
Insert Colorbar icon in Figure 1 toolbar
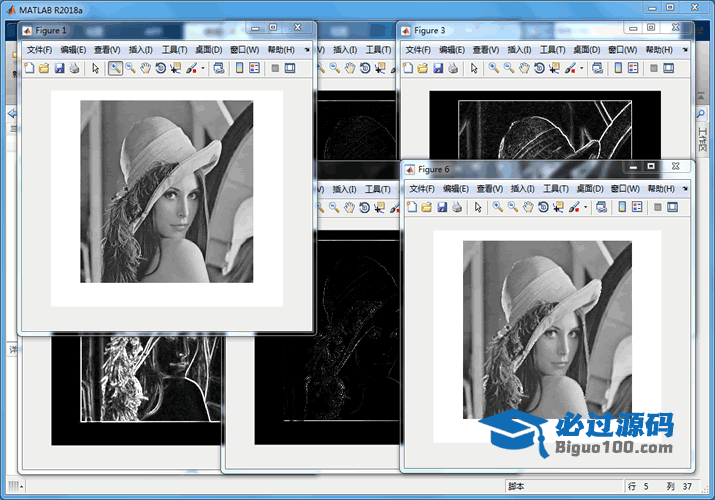240,68
